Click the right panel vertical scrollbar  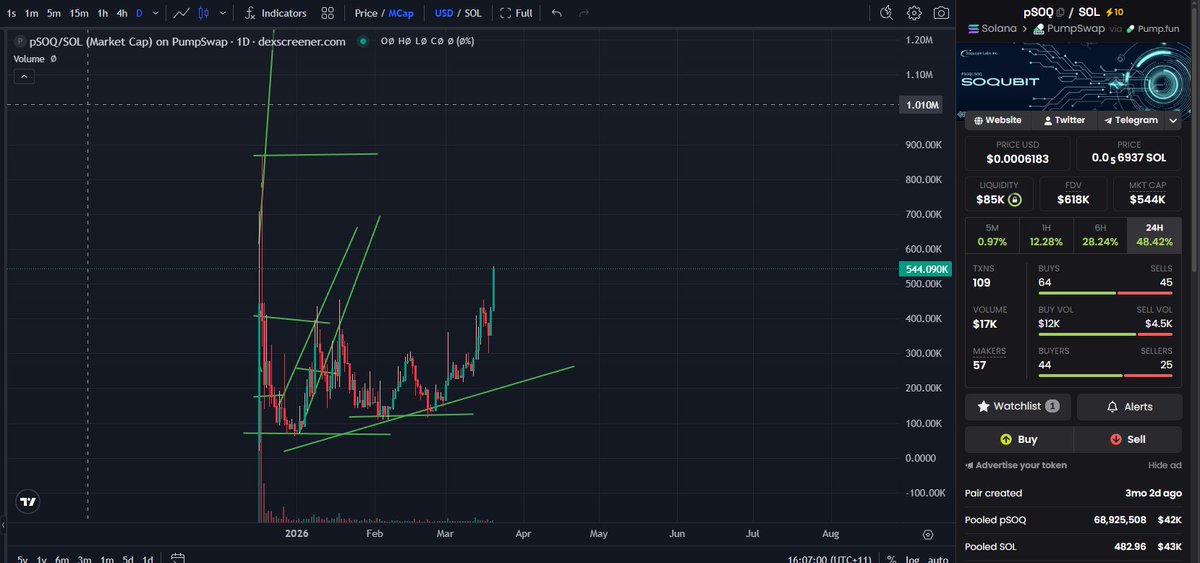coord(1195,140)
